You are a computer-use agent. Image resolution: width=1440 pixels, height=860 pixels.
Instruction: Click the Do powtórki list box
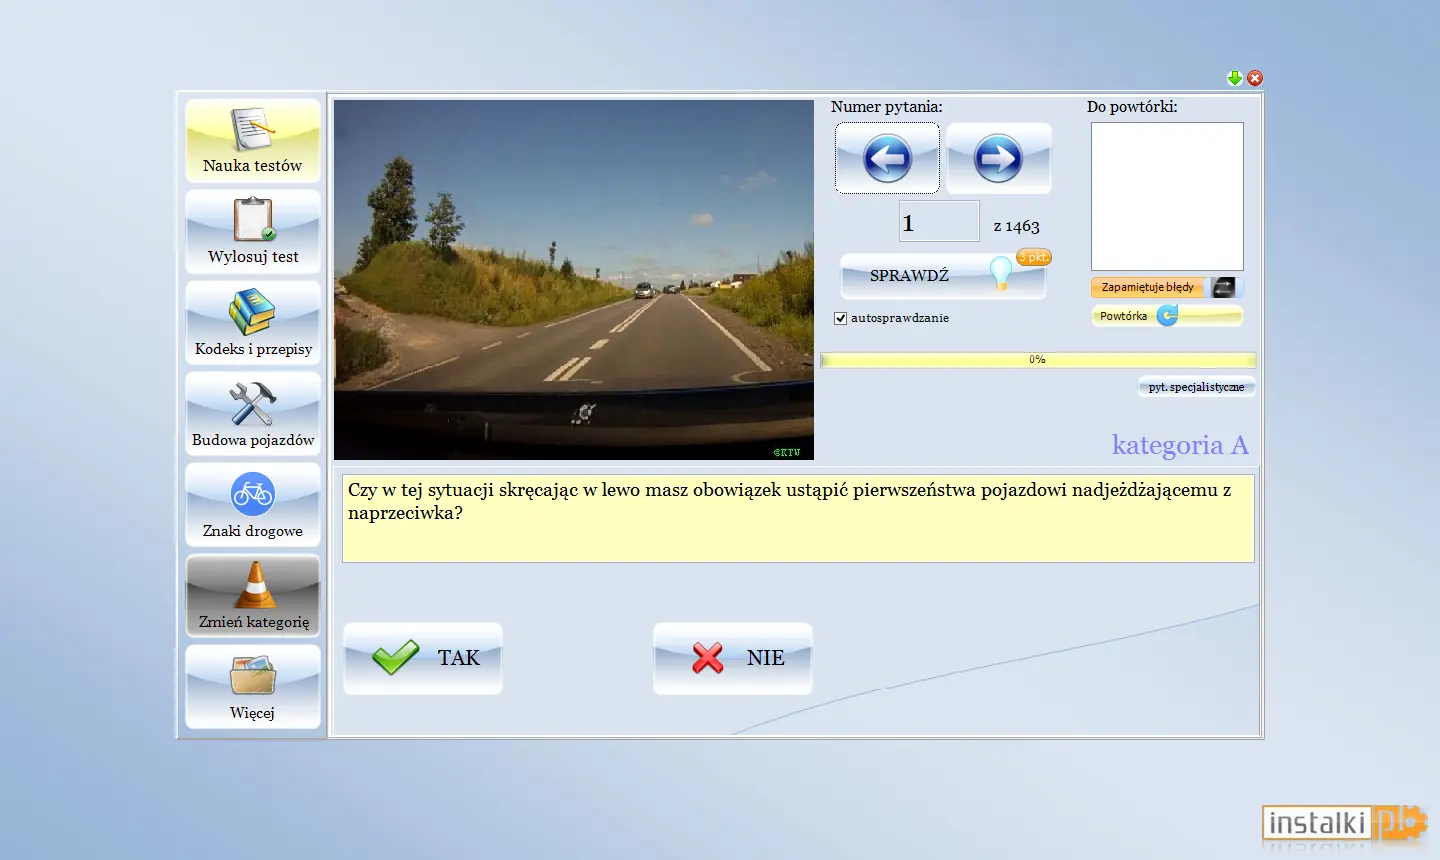(1167, 196)
